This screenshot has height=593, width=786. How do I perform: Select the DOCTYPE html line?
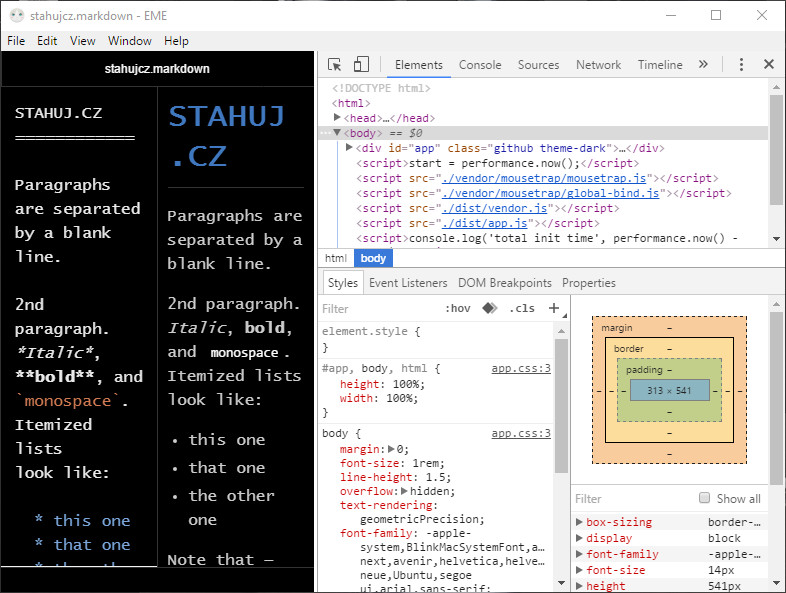381,88
